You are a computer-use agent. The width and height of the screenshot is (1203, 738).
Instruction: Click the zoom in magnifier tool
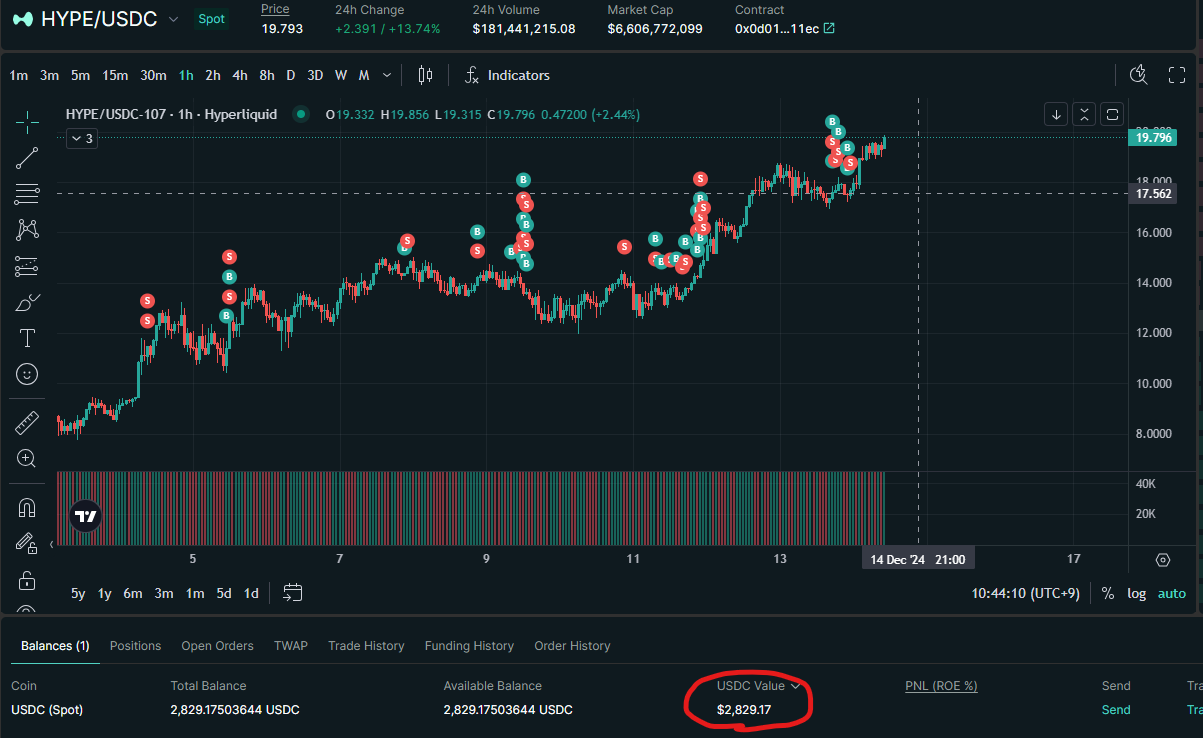(x=27, y=459)
